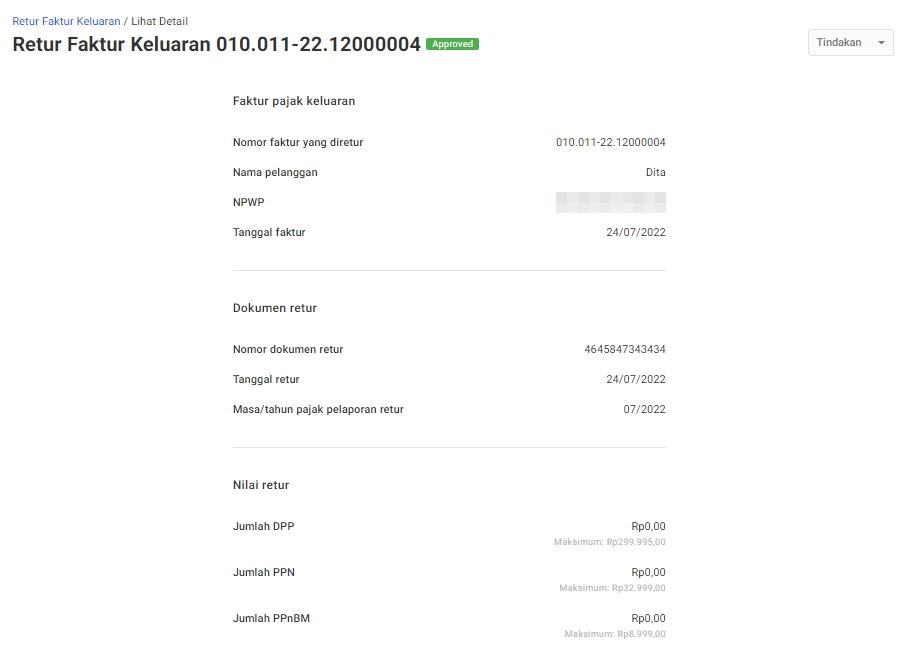This screenshot has width=899, height=664.
Task: Click the green Approved status badge
Action: 452,44
